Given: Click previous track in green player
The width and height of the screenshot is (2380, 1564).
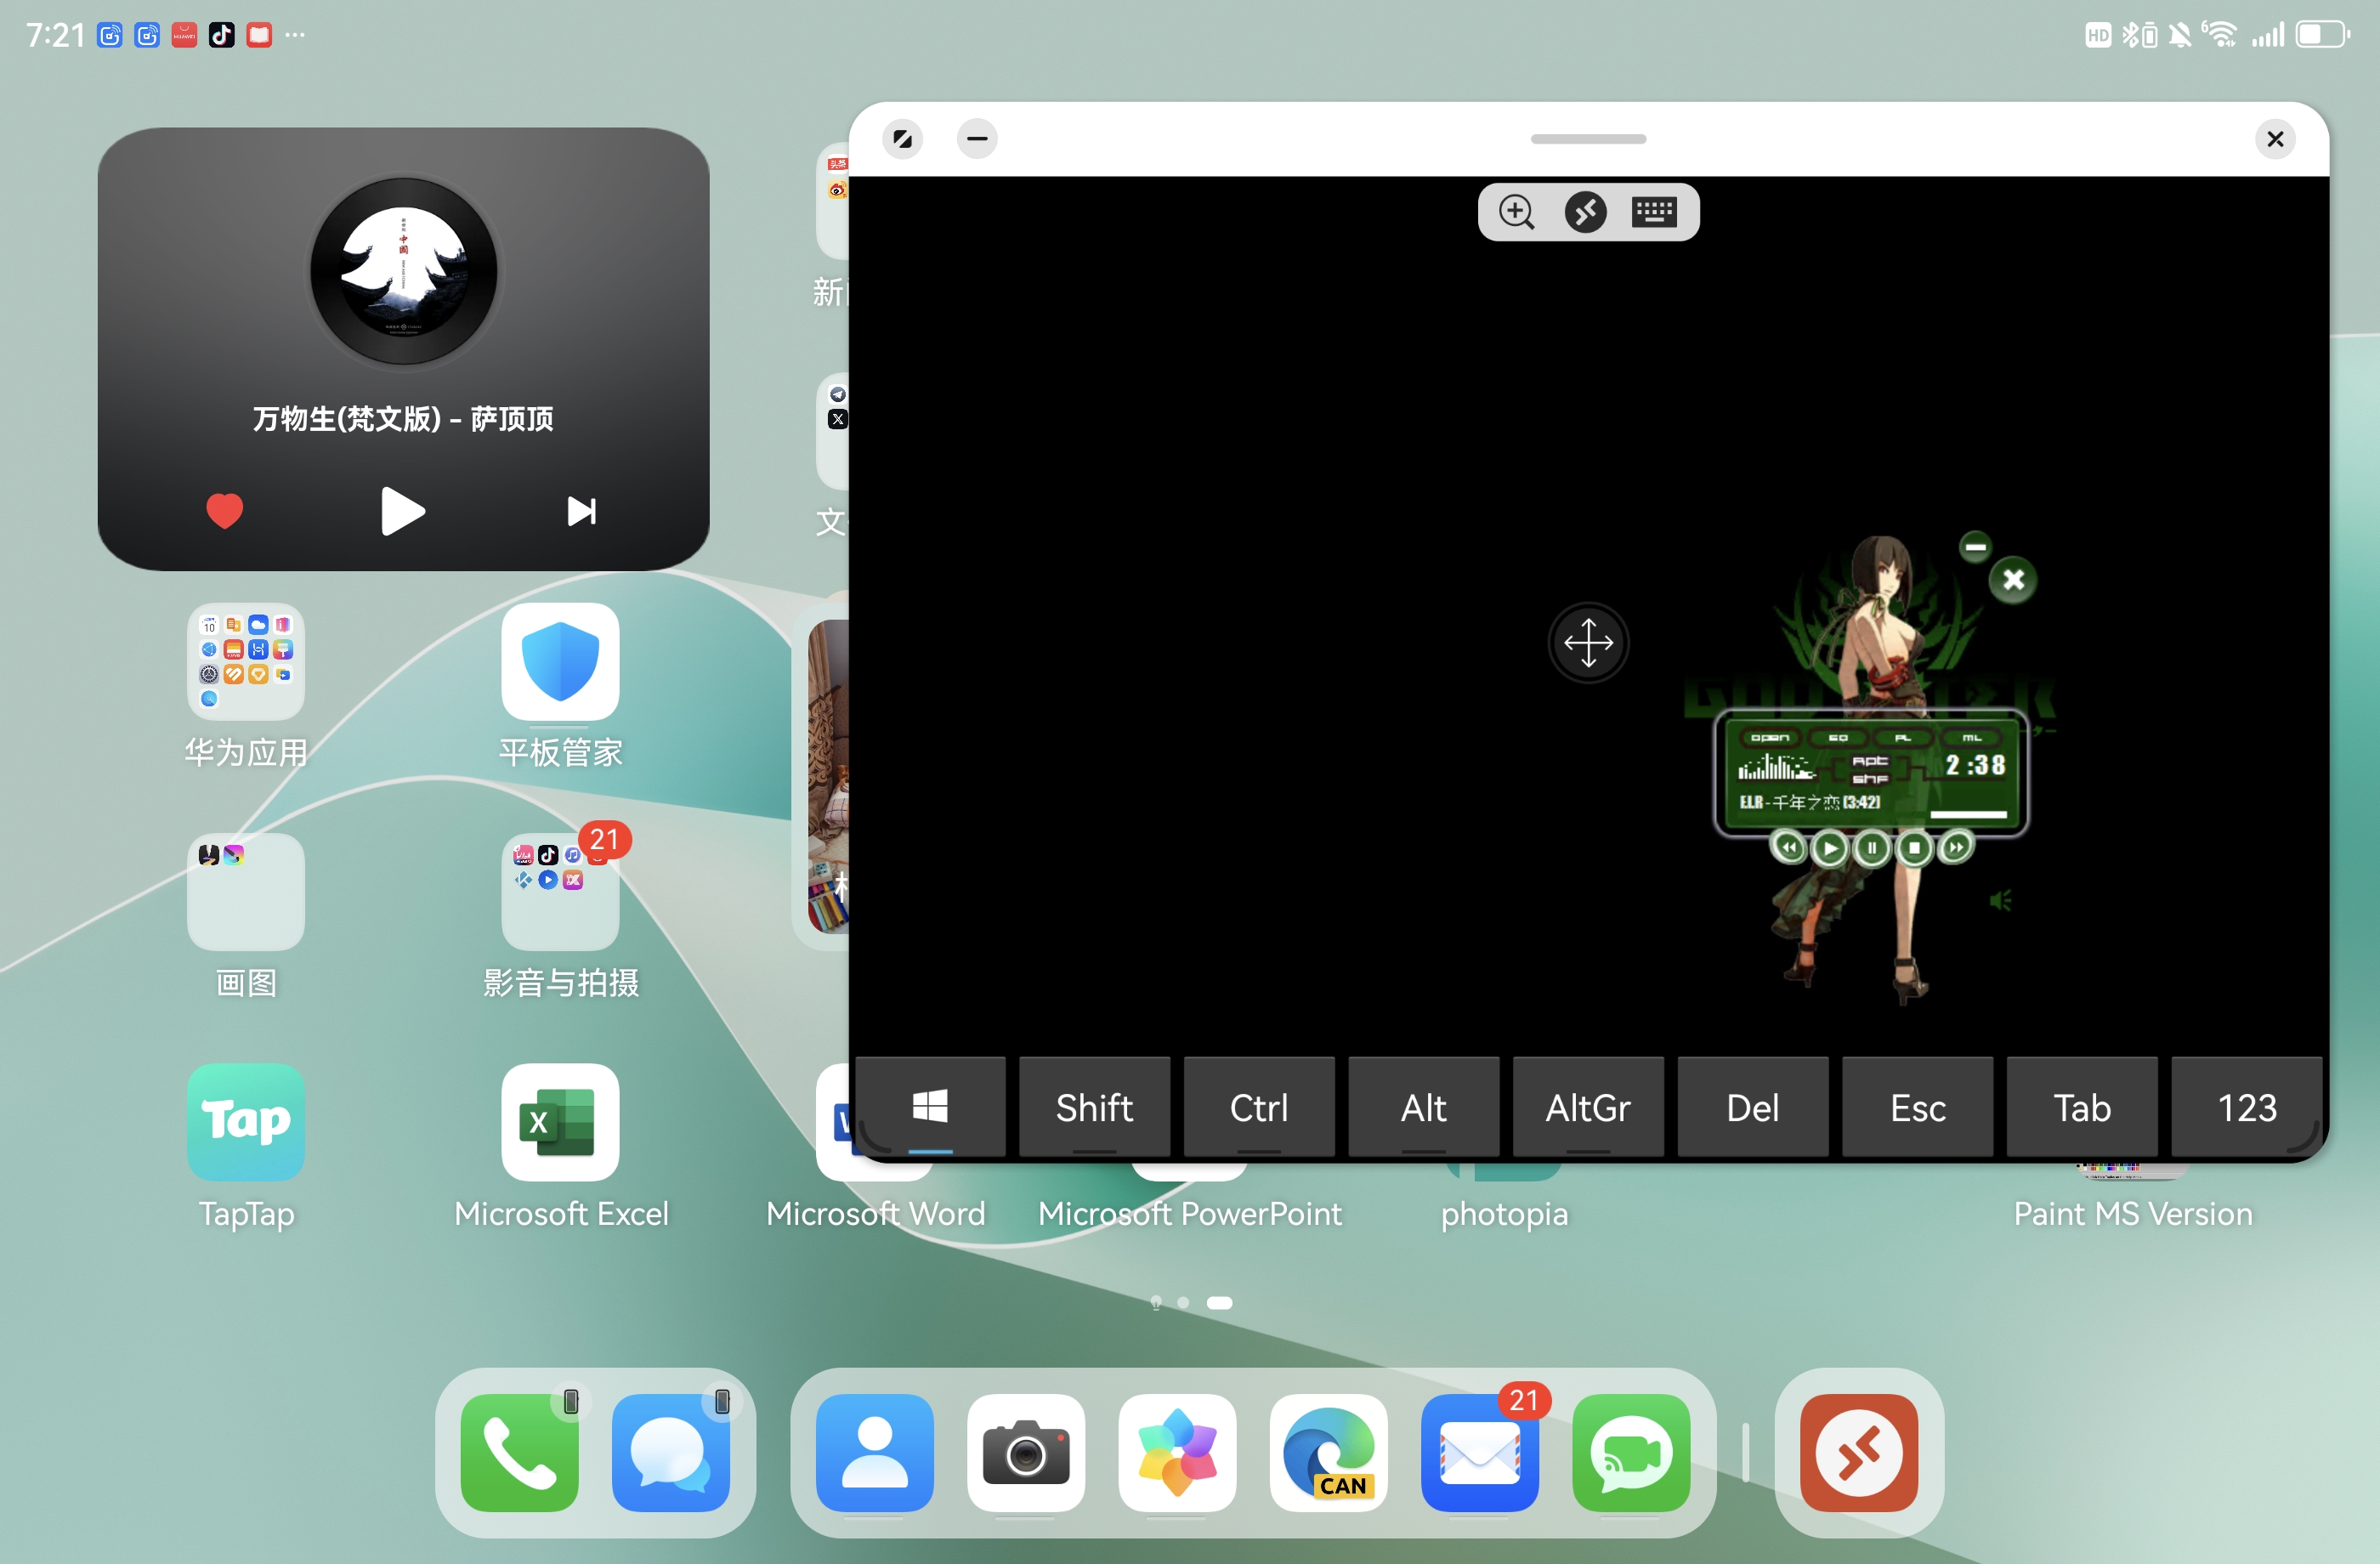Looking at the screenshot, I should [1788, 848].
